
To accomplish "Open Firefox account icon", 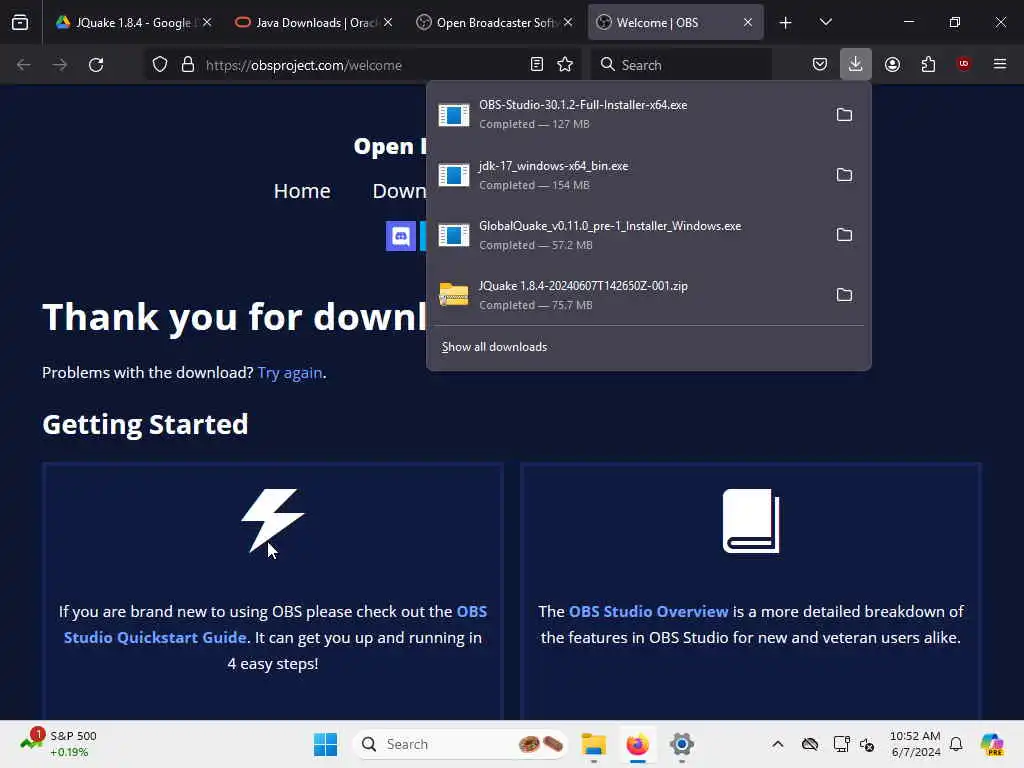I will pos(892,64).
